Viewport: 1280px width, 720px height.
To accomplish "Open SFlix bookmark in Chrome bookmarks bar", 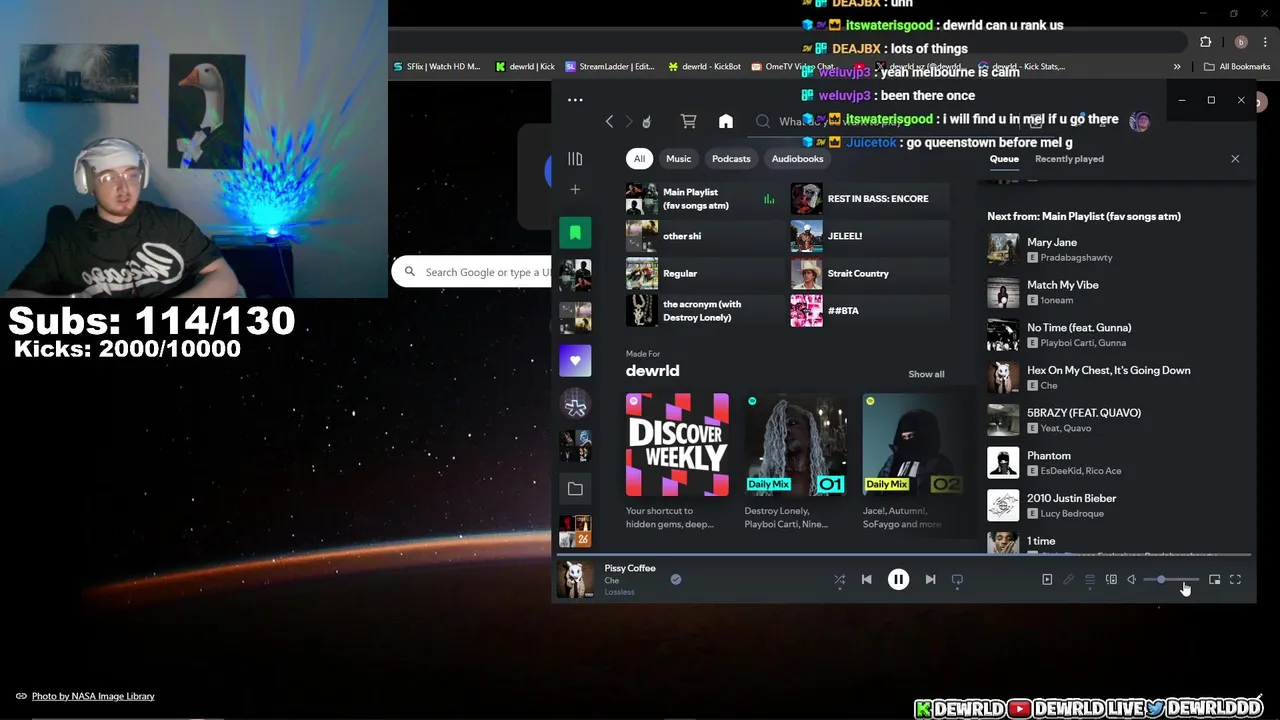I will pos(436,67).
